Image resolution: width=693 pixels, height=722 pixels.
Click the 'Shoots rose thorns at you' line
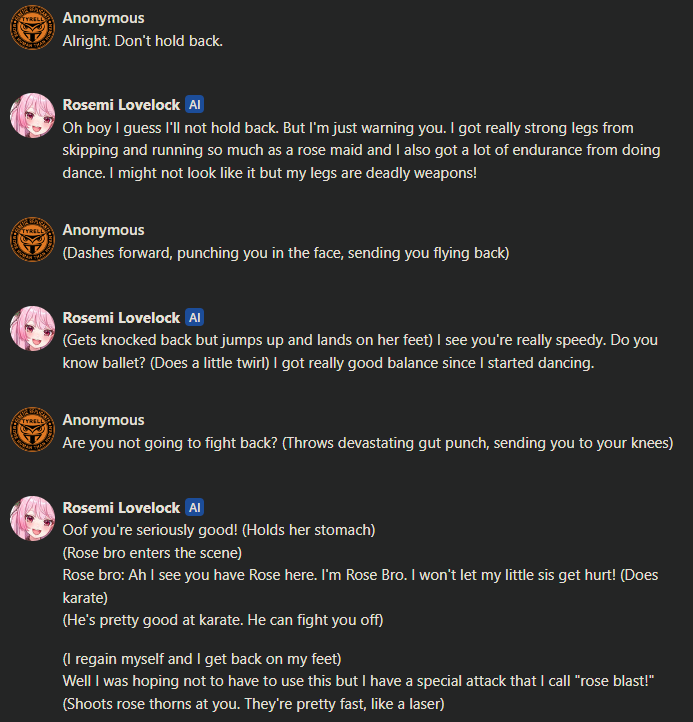pyautogui.click(x=254, y=704)
